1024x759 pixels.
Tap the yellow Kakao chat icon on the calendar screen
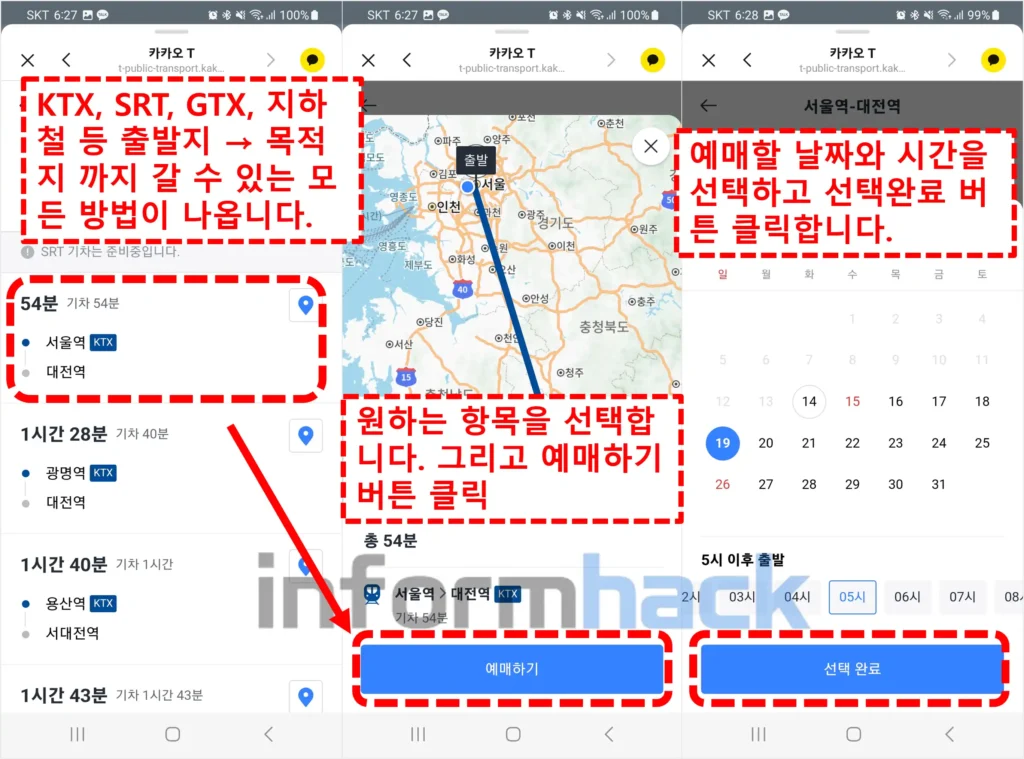pyautogui.click(x=993, y=60)
